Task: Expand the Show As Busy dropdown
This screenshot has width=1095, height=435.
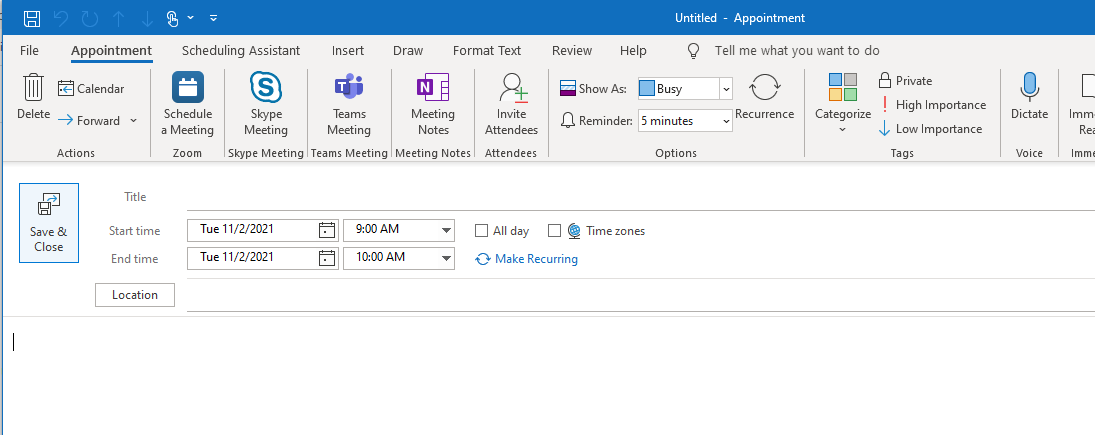Action: (x=726, y=89)
